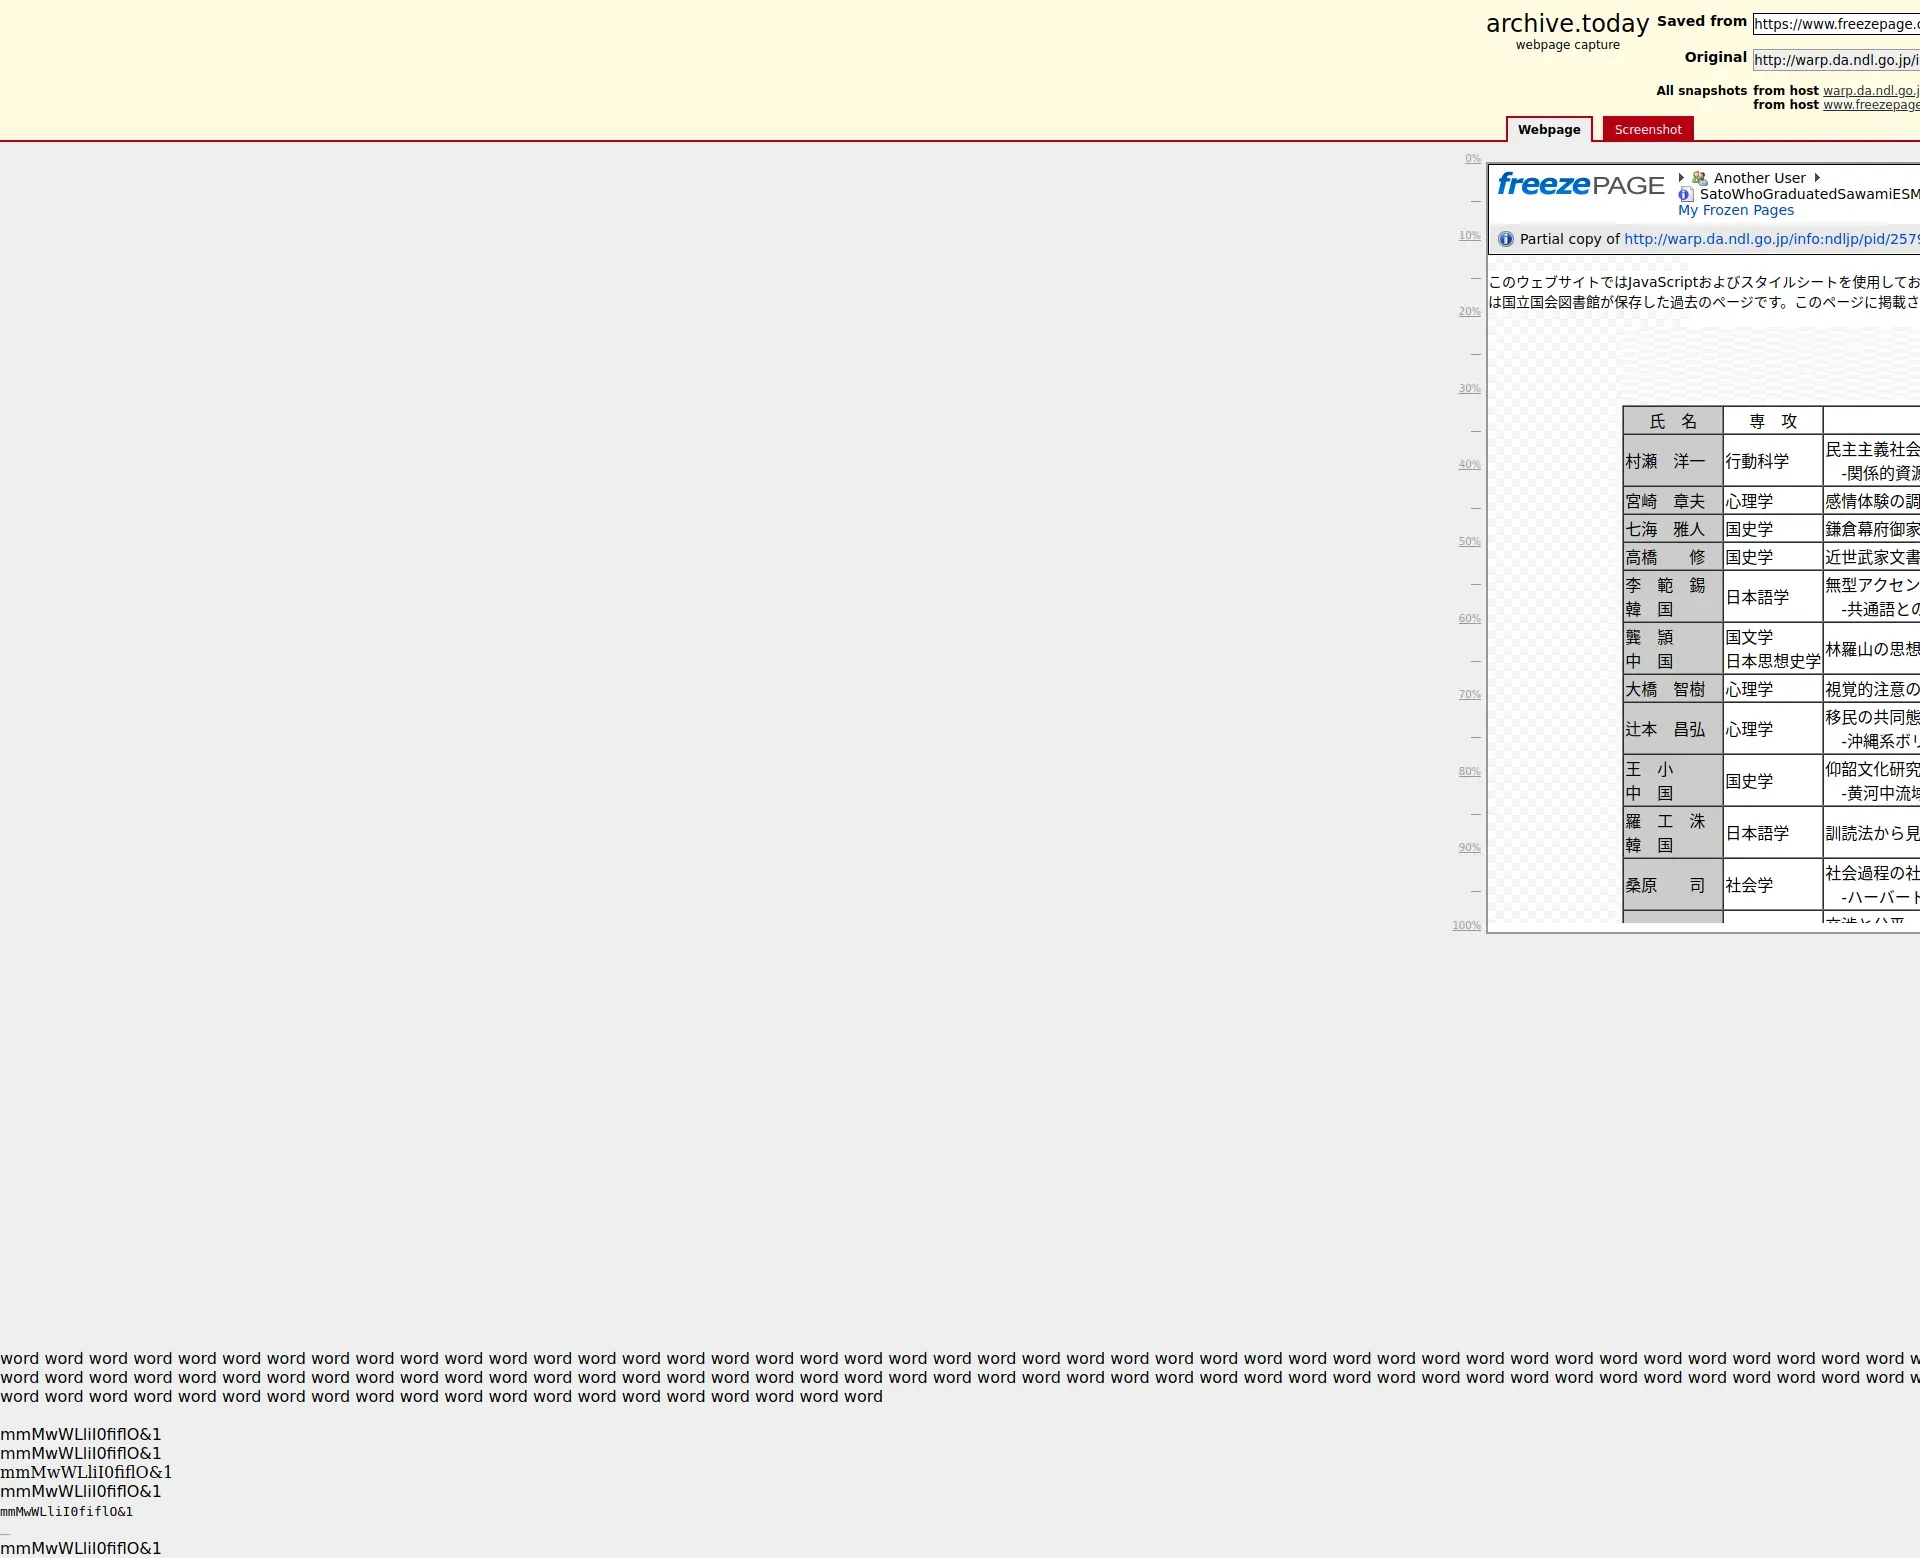This screenshot has width=1920, height=1558.
Task: Jump to the 100% scroll marker
Action: 1466,926
